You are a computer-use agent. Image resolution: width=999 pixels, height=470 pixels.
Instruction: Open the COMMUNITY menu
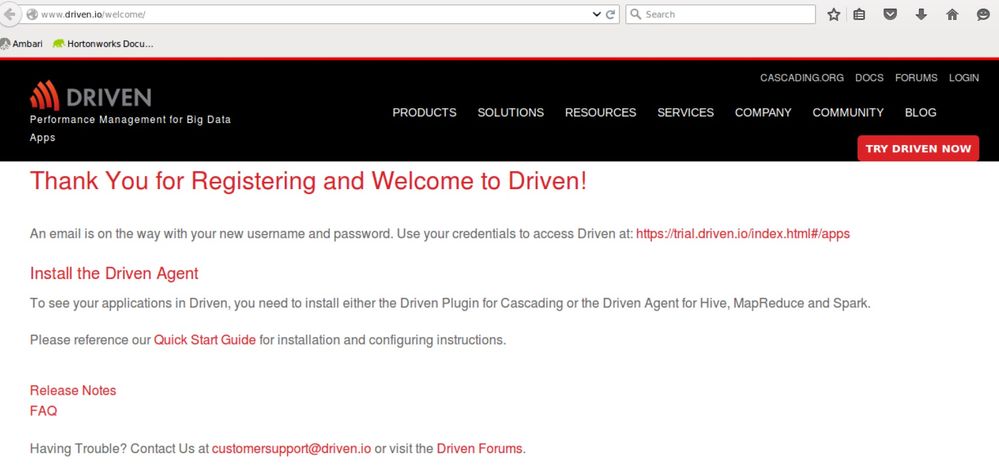pyautogui.click(x=848, y=113)
